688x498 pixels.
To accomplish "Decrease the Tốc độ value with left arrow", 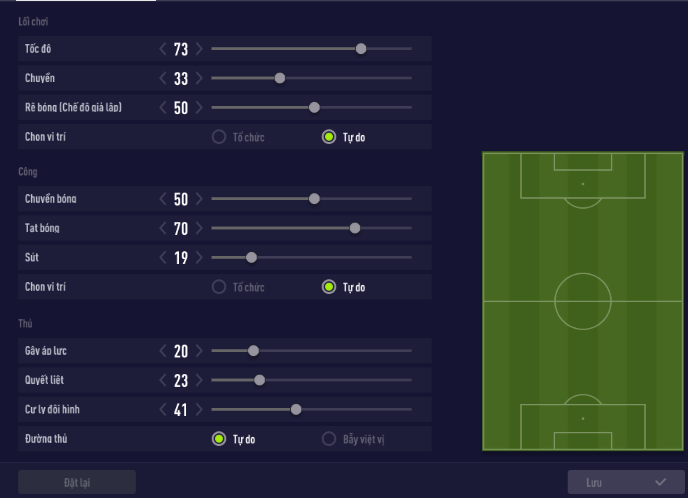I will [164, 48].
